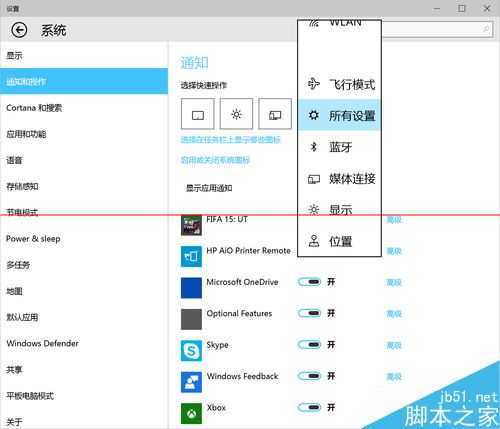Click the HP AiO Printer Remote label
This screenshot has width=500, height=429.
248,251
